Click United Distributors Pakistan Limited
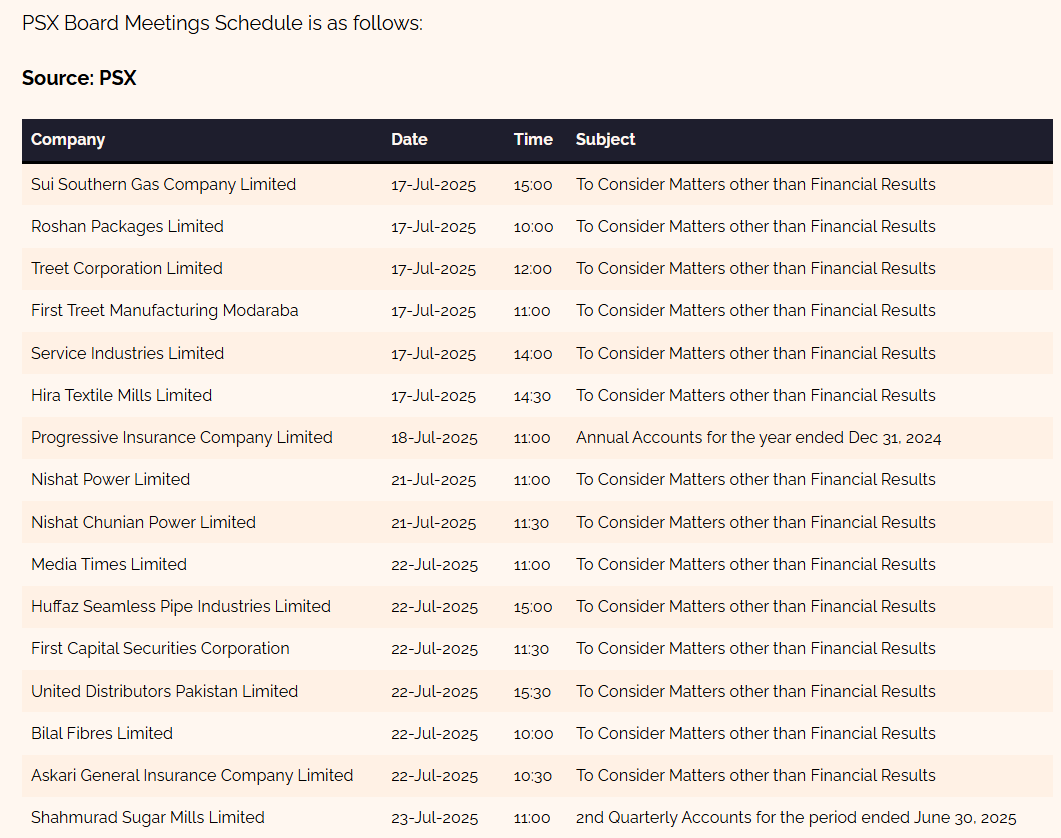 point(164,691)
